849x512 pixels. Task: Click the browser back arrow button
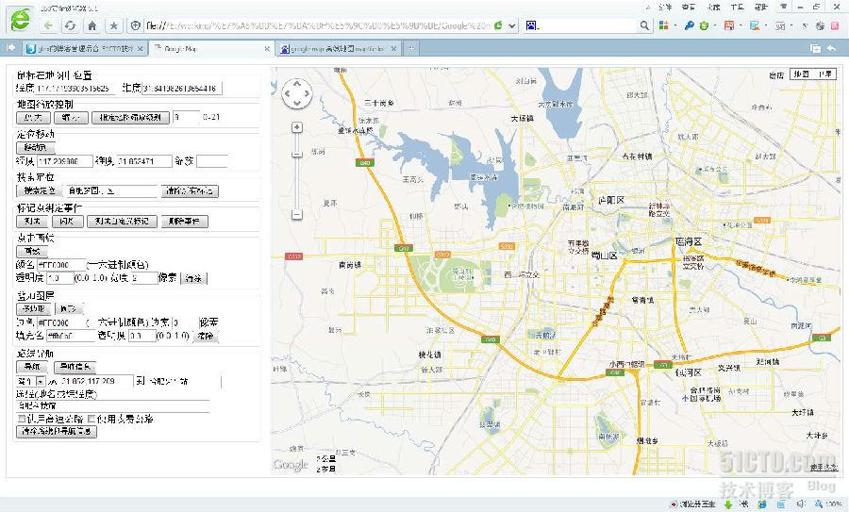point(47,25)
